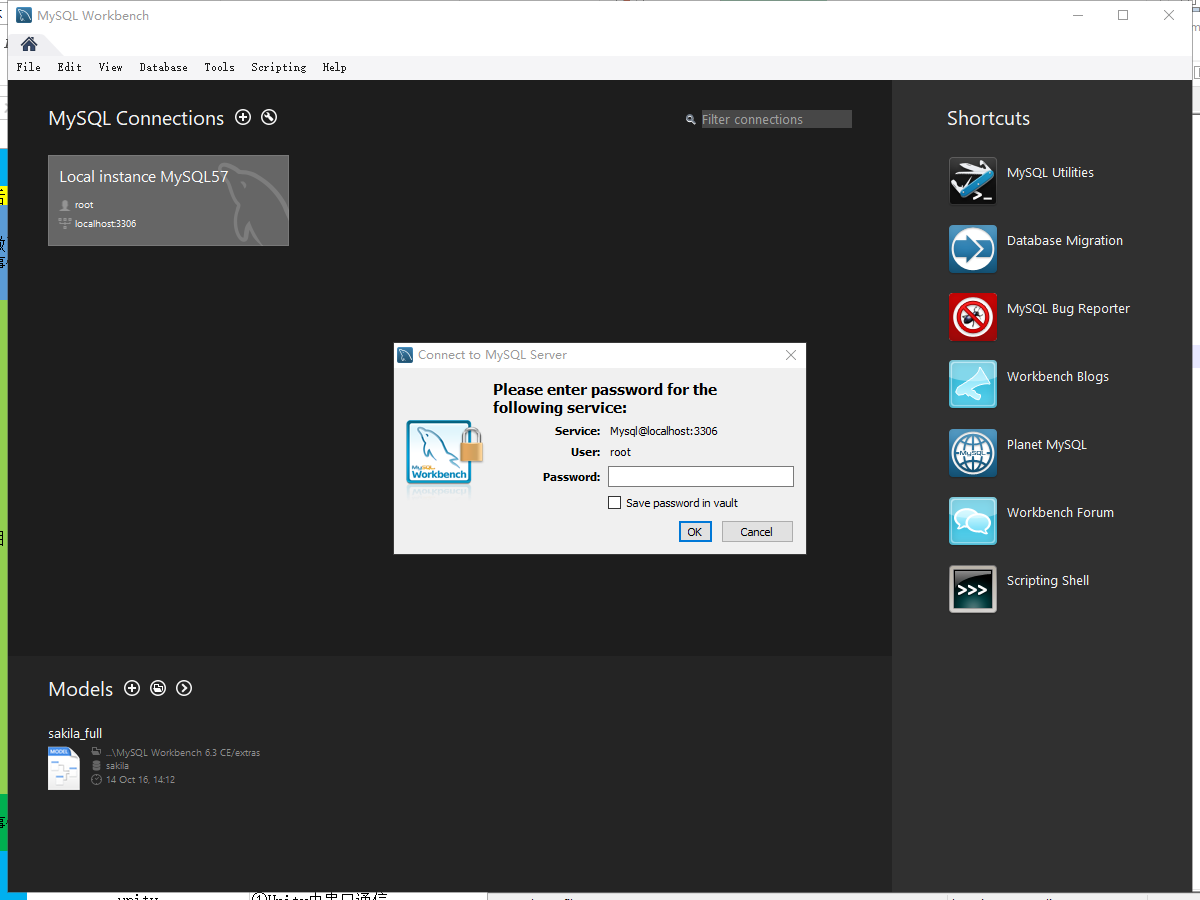Viewport: 1200px width, 900px height.
Task: Open the Scripting menu
Action: (x=278, y=67)
